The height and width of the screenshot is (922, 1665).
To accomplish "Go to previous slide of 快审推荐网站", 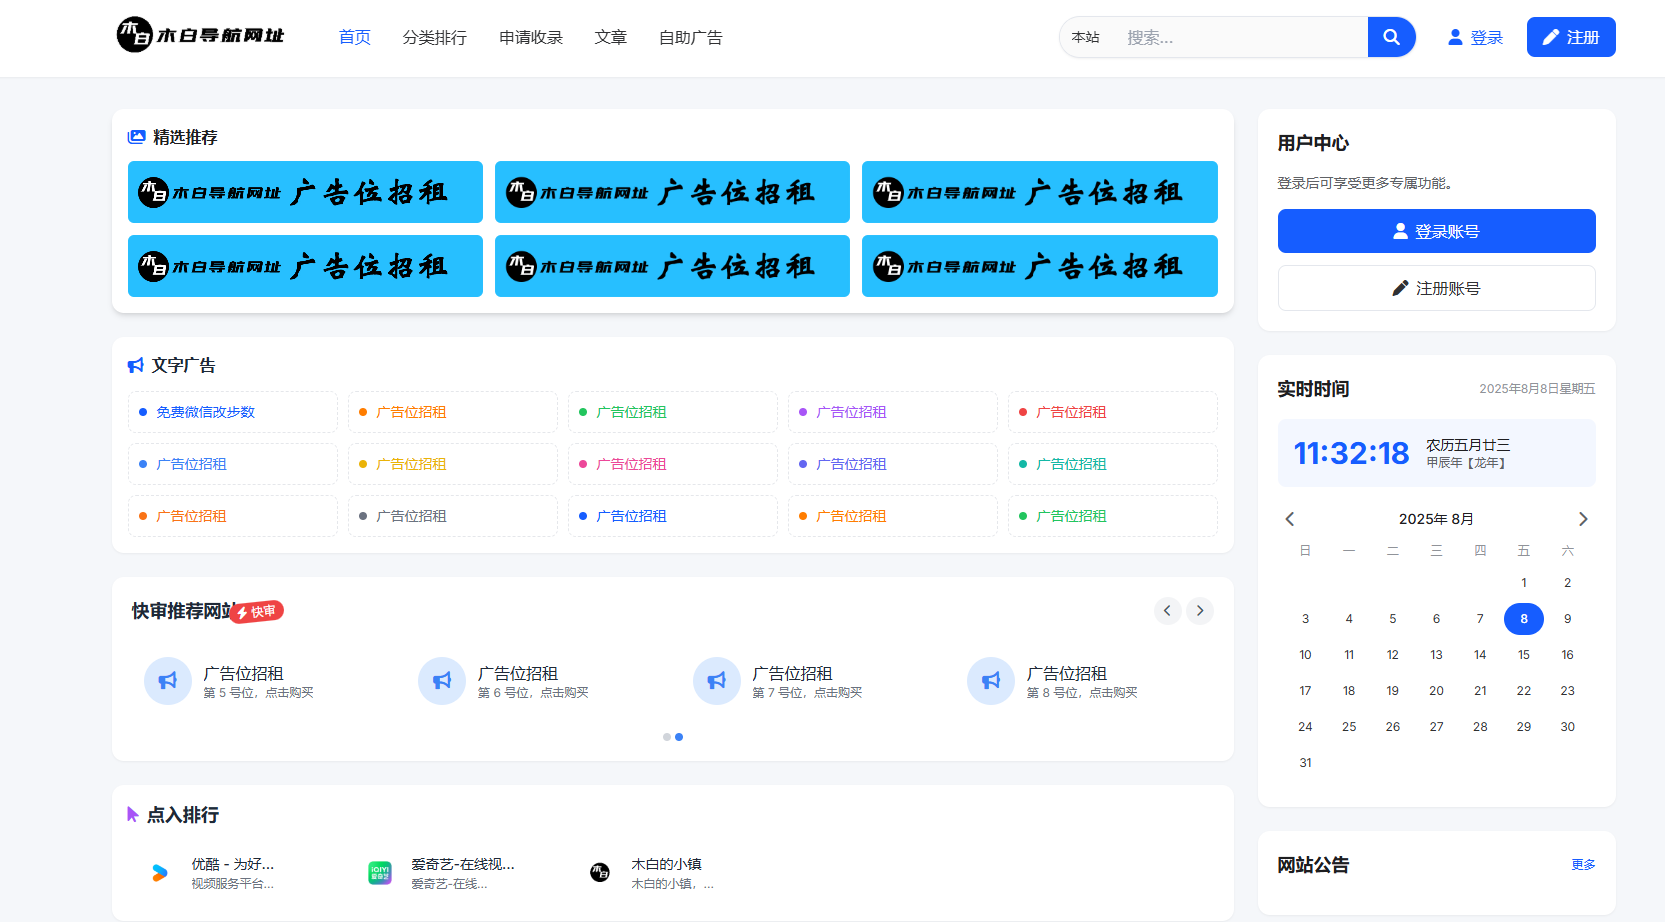I will (1167, 610).
